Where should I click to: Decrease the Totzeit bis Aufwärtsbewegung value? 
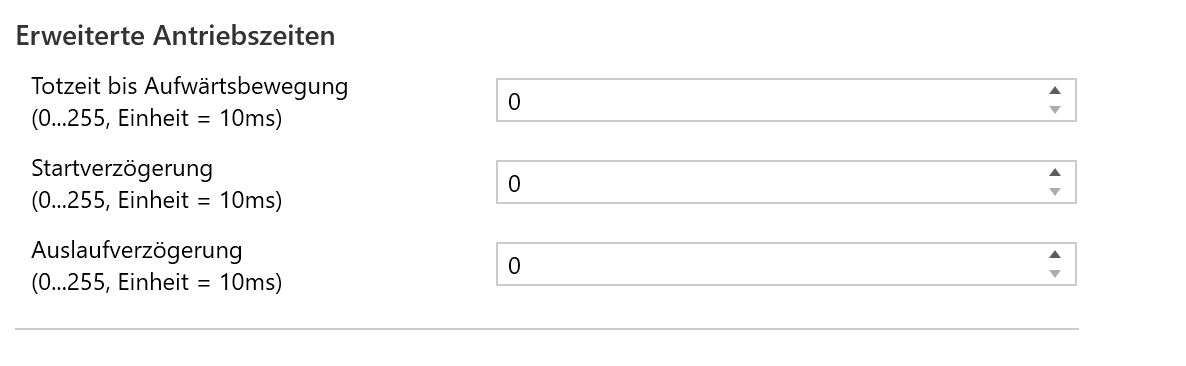[x=1055, y=110]
